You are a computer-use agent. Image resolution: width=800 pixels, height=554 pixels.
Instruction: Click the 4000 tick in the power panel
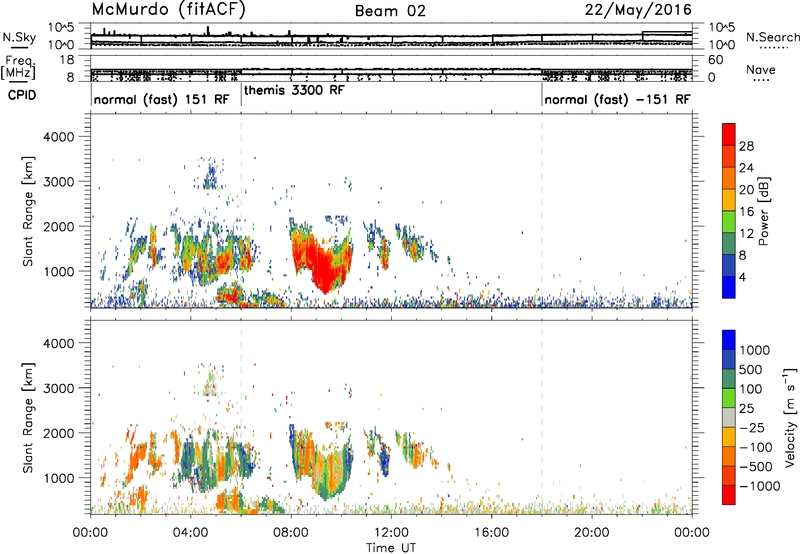pyautogui.click(x=58, y=137)
